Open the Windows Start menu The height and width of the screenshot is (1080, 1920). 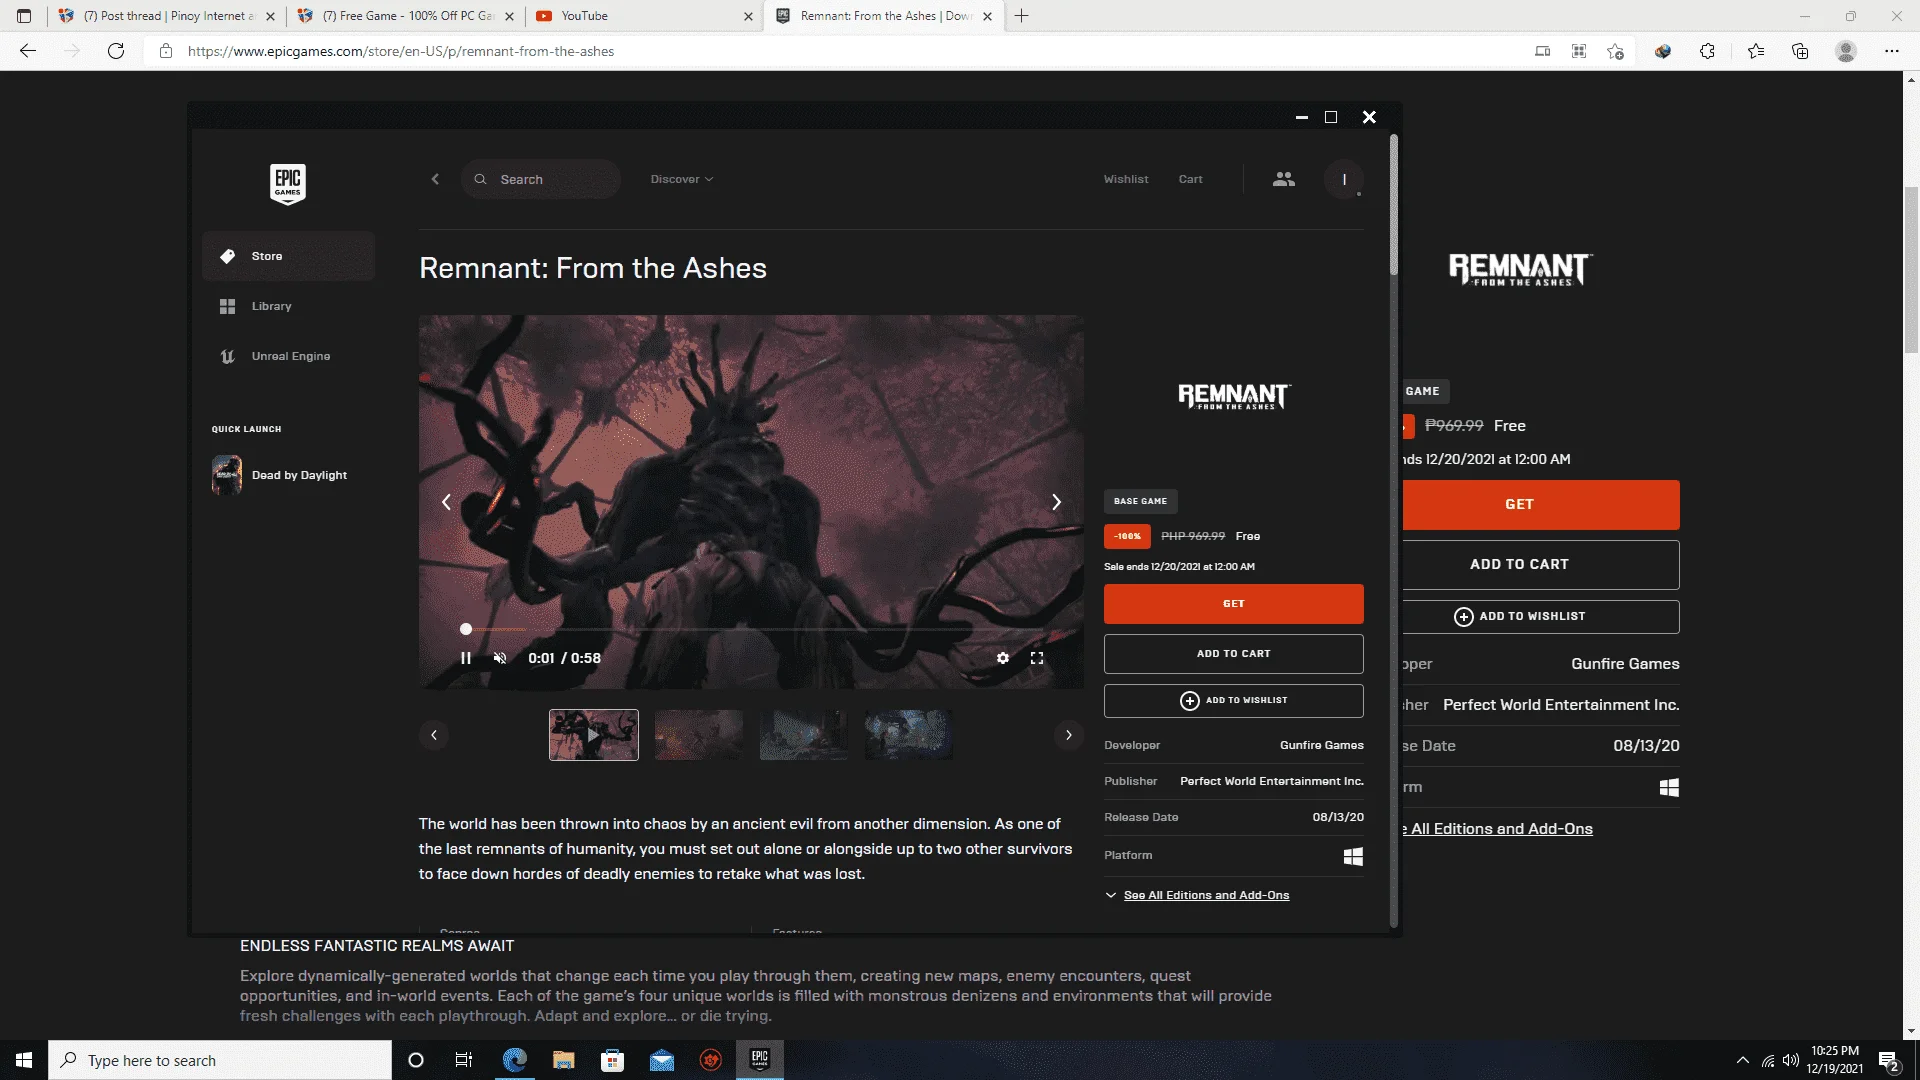(x=24, y=1060)
